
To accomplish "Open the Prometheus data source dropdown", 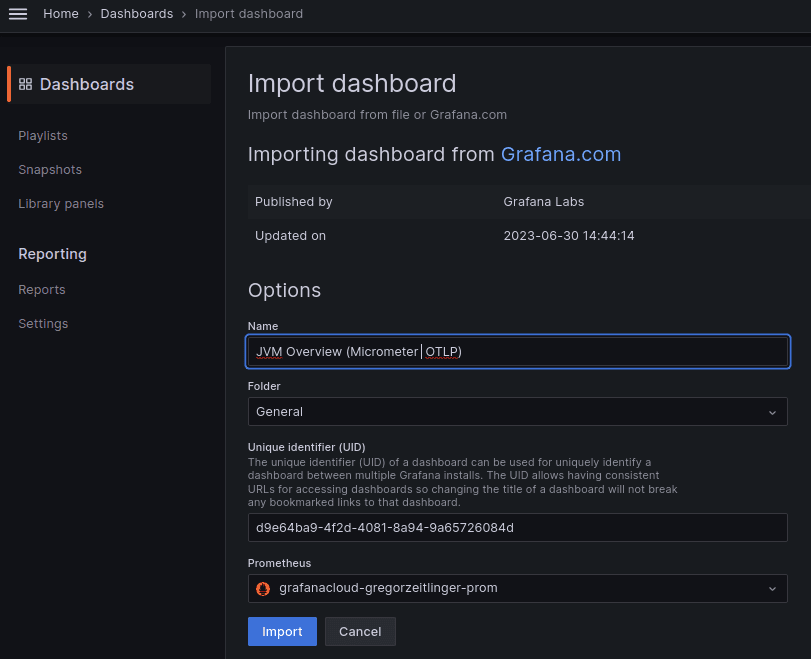I will [x=518, y=589].
